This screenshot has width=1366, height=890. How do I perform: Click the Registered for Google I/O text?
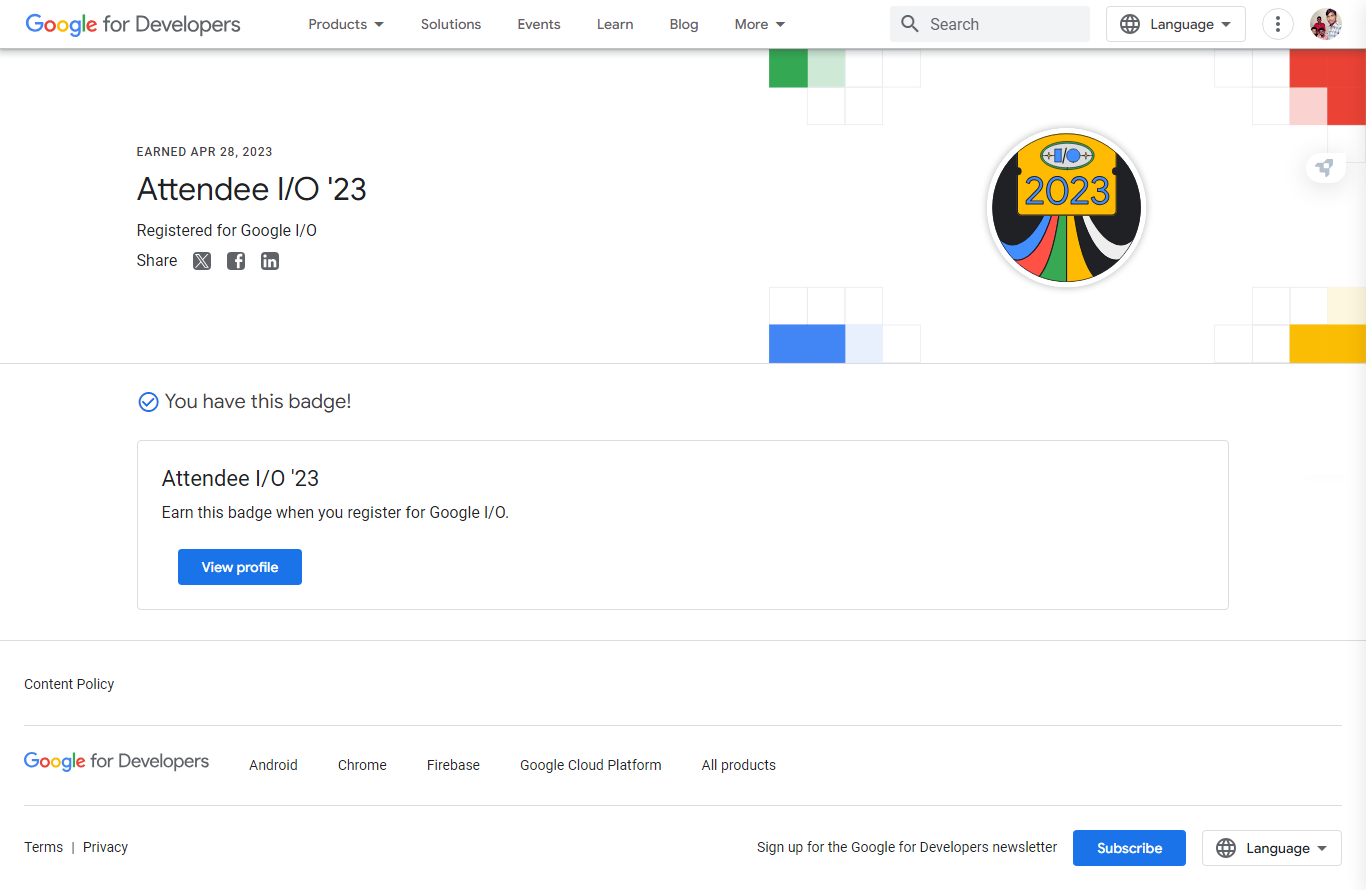[227, 231]
